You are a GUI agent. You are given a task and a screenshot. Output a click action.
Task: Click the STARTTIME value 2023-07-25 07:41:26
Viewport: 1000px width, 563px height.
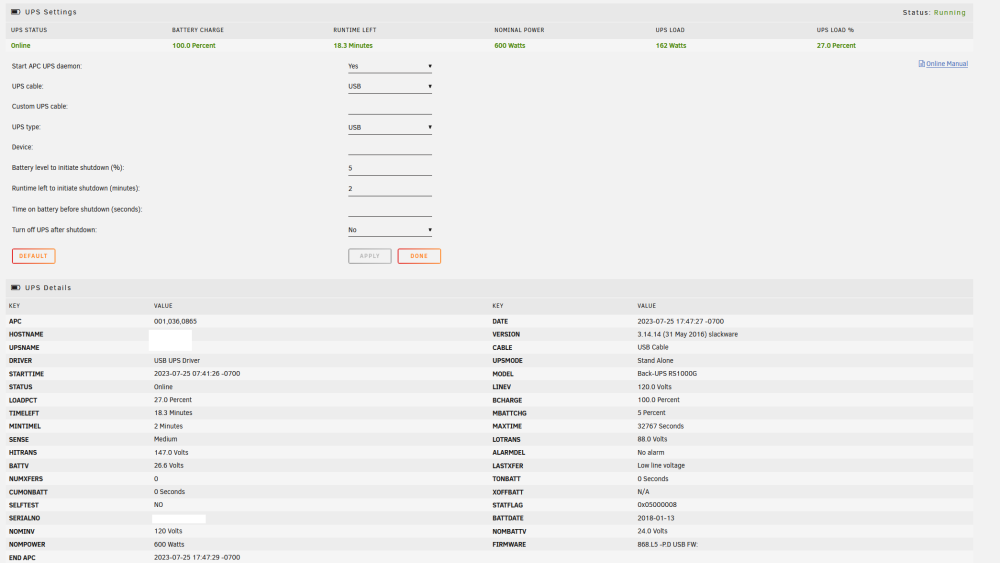197,374
